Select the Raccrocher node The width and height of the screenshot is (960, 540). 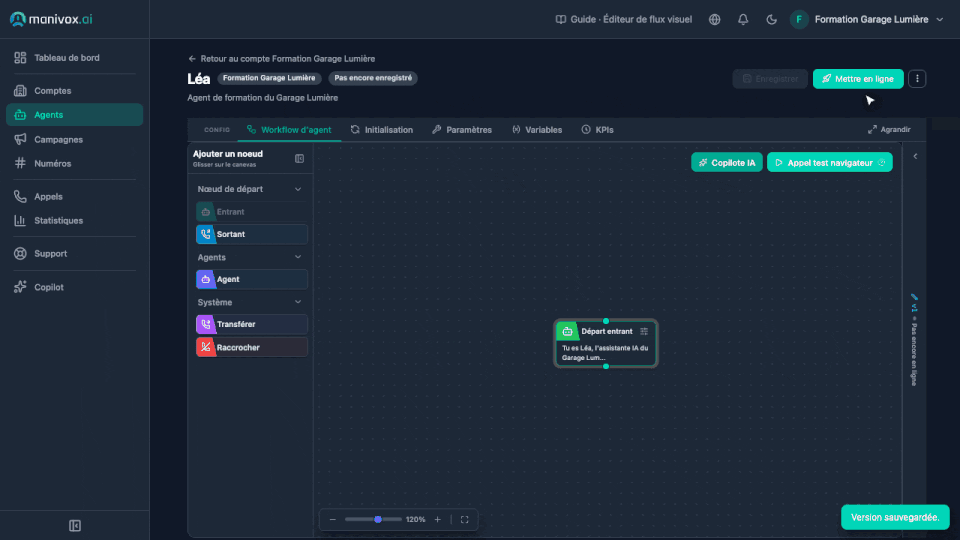[x=251, y=347]
